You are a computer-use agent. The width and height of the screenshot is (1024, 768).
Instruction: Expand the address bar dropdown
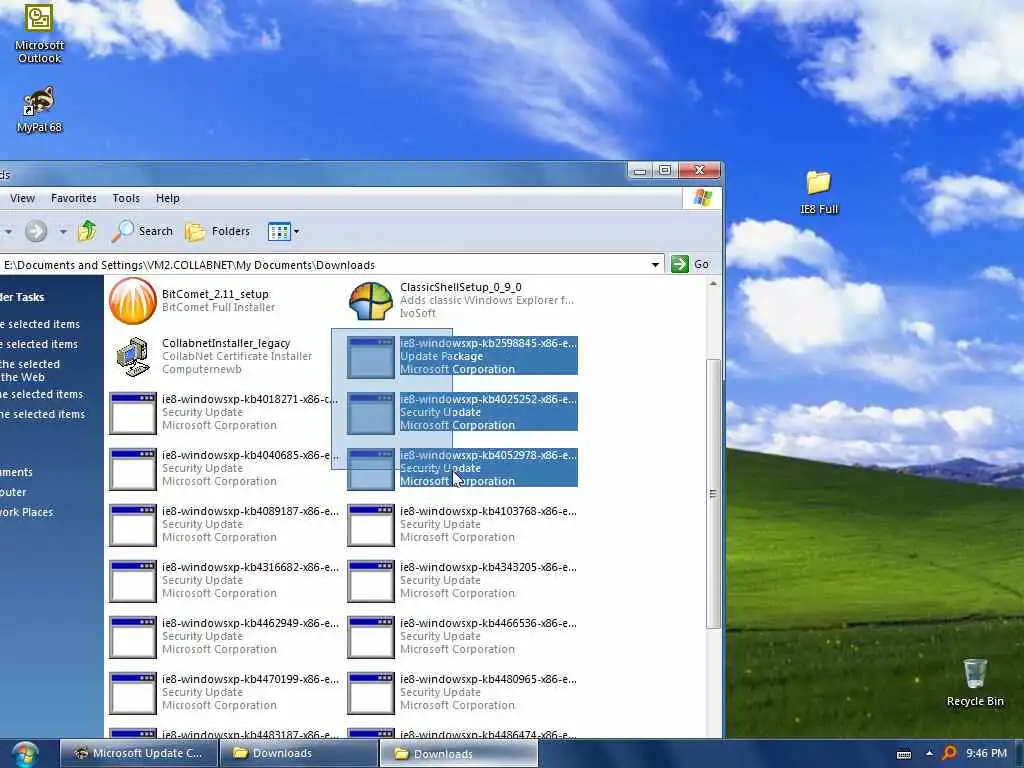[x=655, y=264]
